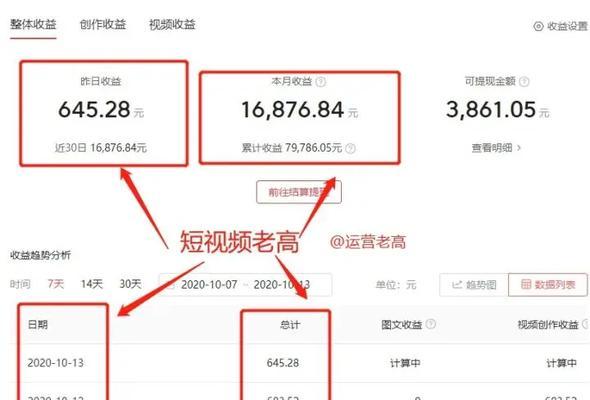Screen dimensions: 590x400
Task: Click the 总计 column header
Action: click(290, 325)
